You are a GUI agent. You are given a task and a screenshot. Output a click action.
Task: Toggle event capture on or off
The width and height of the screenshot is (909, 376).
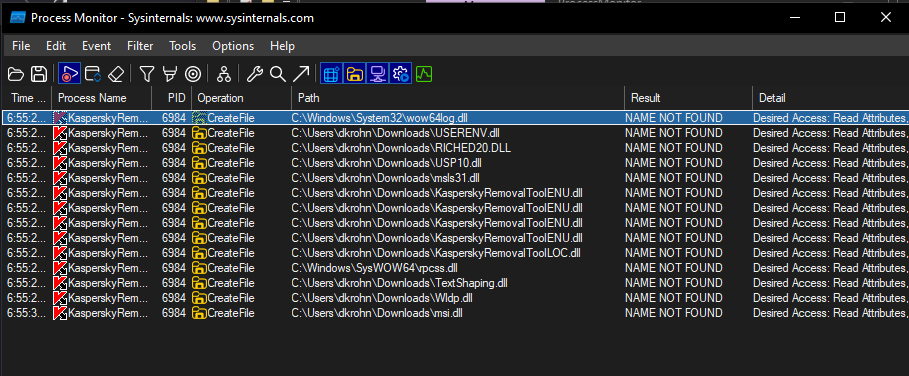[70, 74]
